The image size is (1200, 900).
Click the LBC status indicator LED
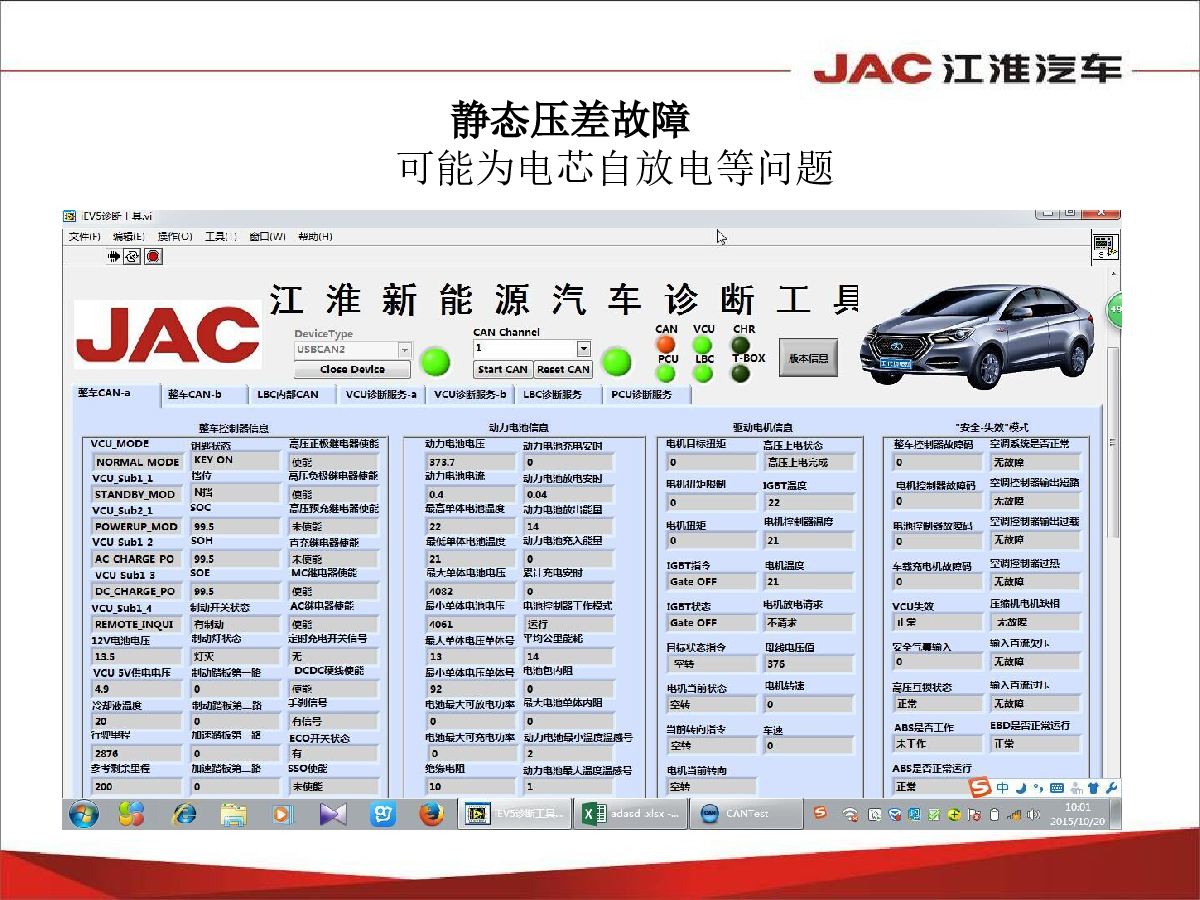pyautogui.click(x=704, y=374)
